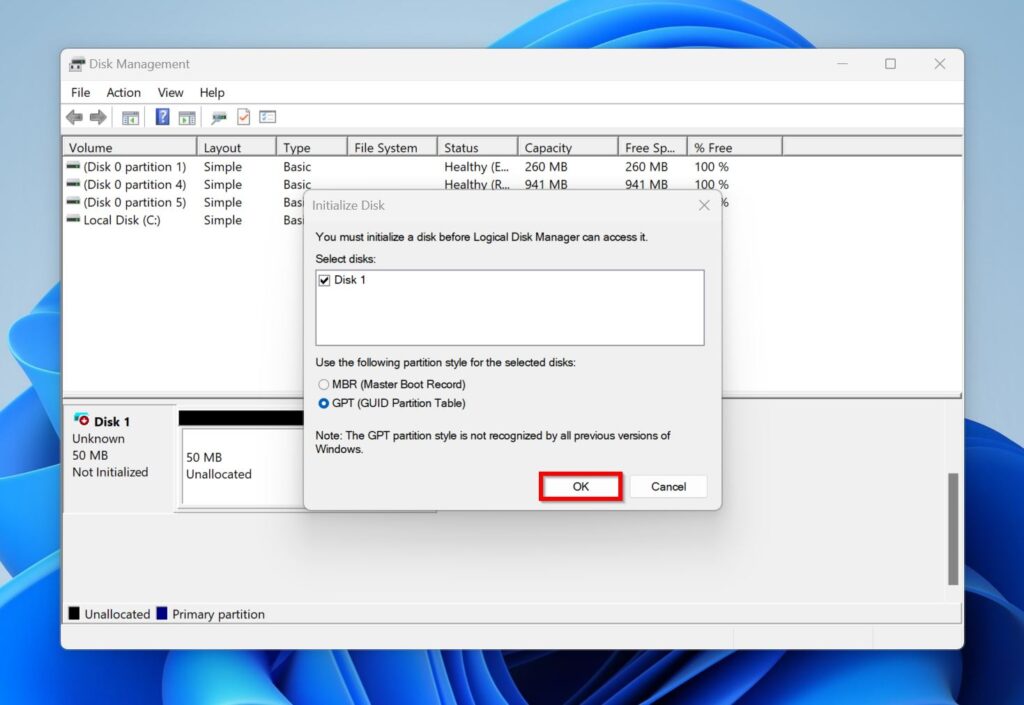The image size is (1024, 705).
Task: Click the settings list toolbar icon
Action: 267,118
